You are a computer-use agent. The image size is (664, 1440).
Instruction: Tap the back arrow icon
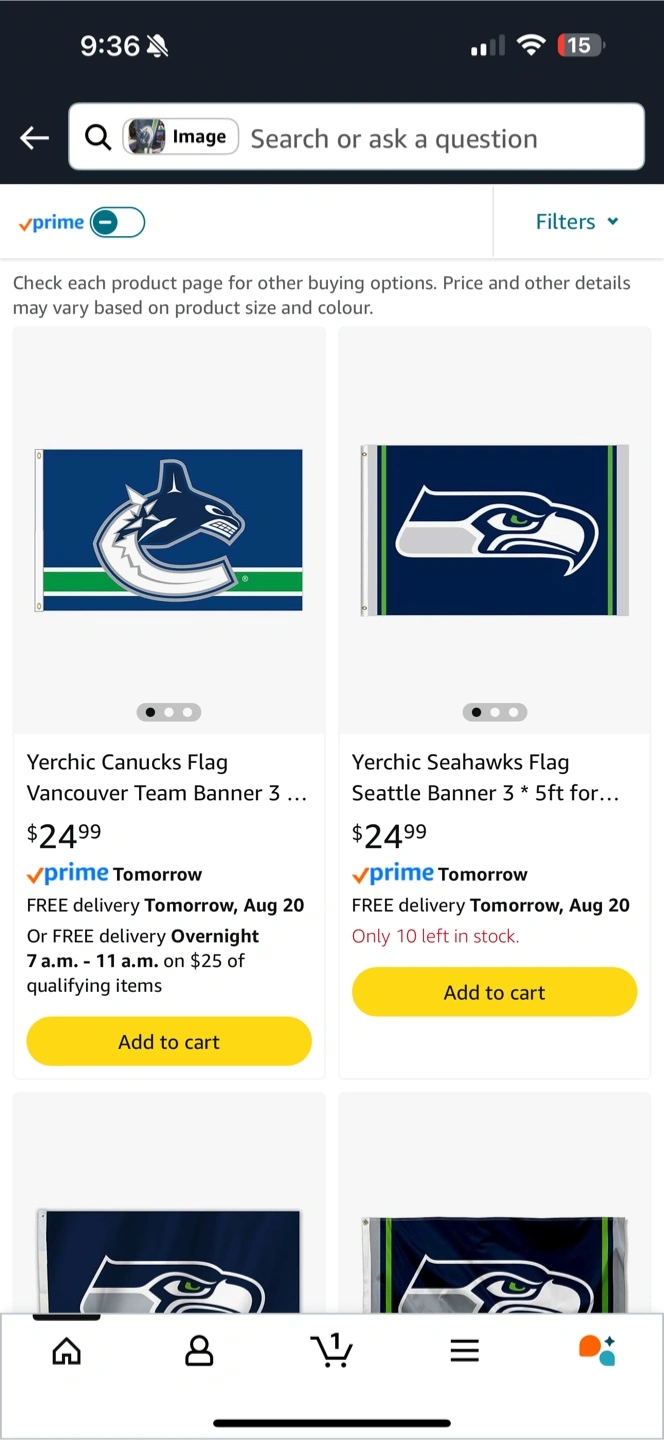(x=35, y=138)
